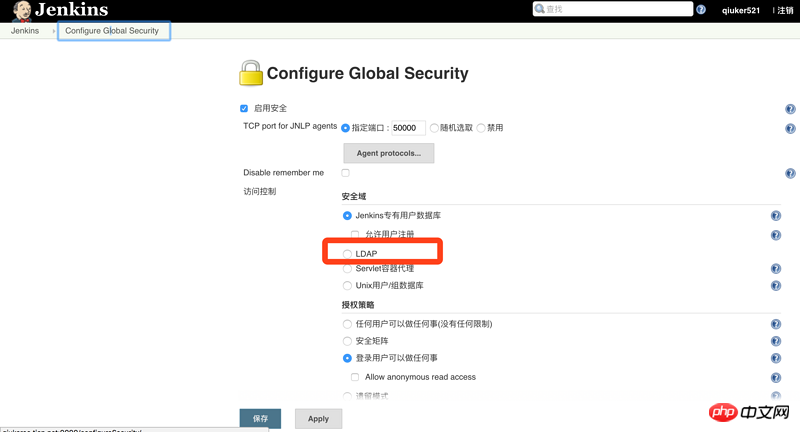Expand breadcrumb arrow after Jenkins
This screenshot has width=800, height=432.
[54, 31]
